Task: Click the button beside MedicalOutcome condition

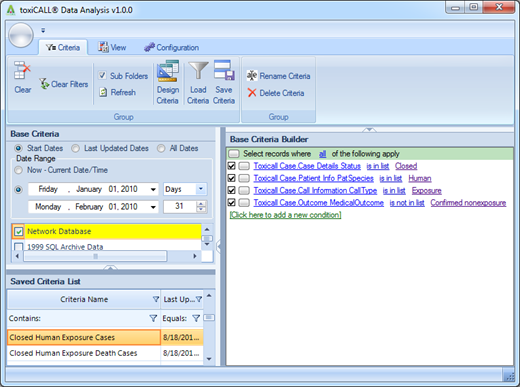Action: tap(244, 203)
